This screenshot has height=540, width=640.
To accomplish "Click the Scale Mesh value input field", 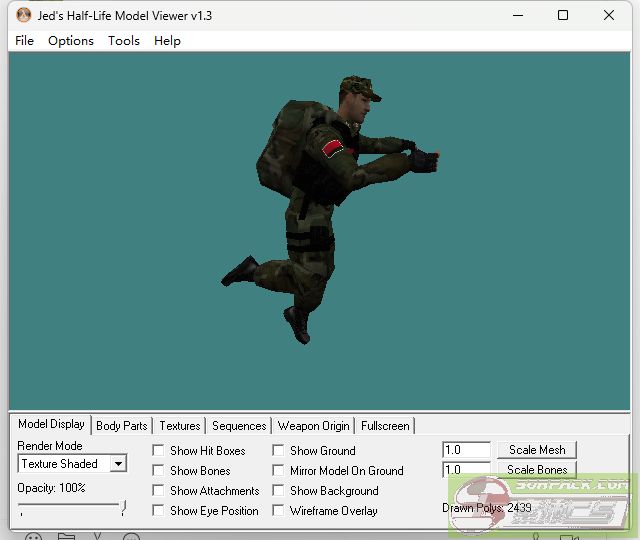I will [x=466, y=451].
